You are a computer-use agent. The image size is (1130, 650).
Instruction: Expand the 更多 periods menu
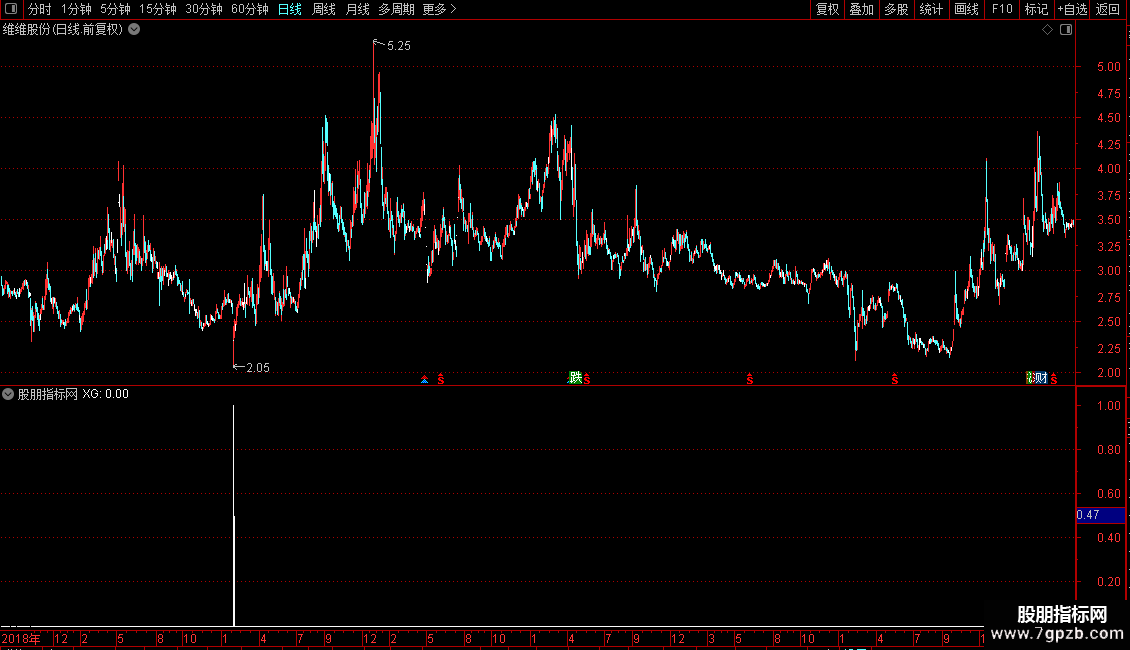click(439, 9)
